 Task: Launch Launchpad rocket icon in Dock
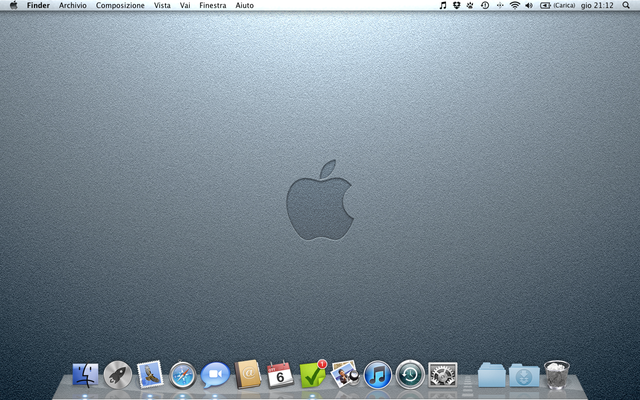pyautogui.click(x=118, y=375)
